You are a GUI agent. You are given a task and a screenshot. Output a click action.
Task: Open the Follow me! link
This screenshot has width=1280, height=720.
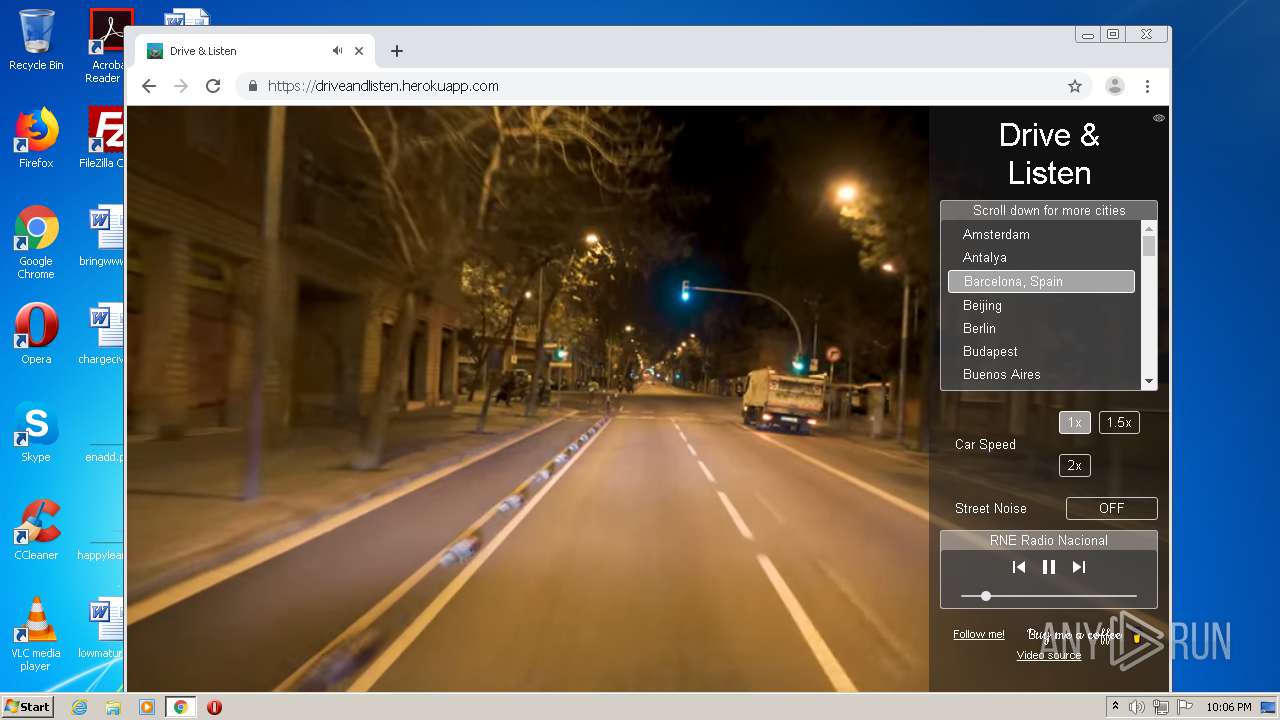tap(979, 634)
